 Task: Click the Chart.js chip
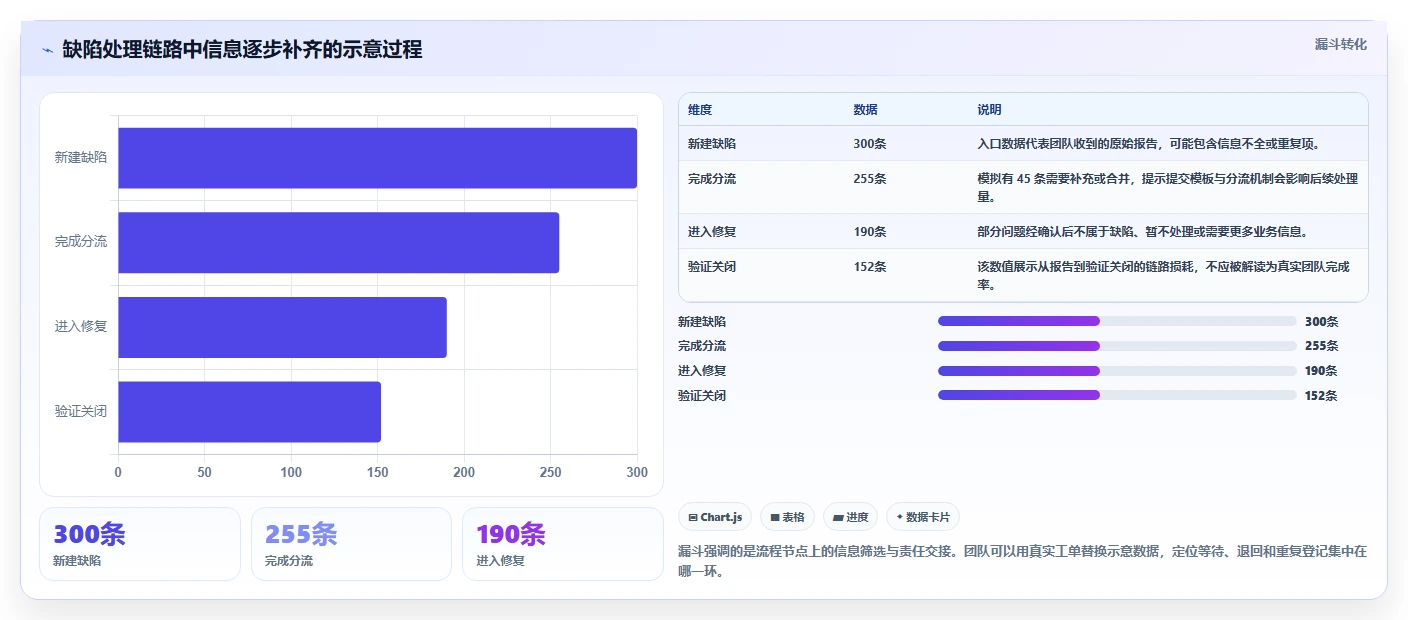pos(715,517)
